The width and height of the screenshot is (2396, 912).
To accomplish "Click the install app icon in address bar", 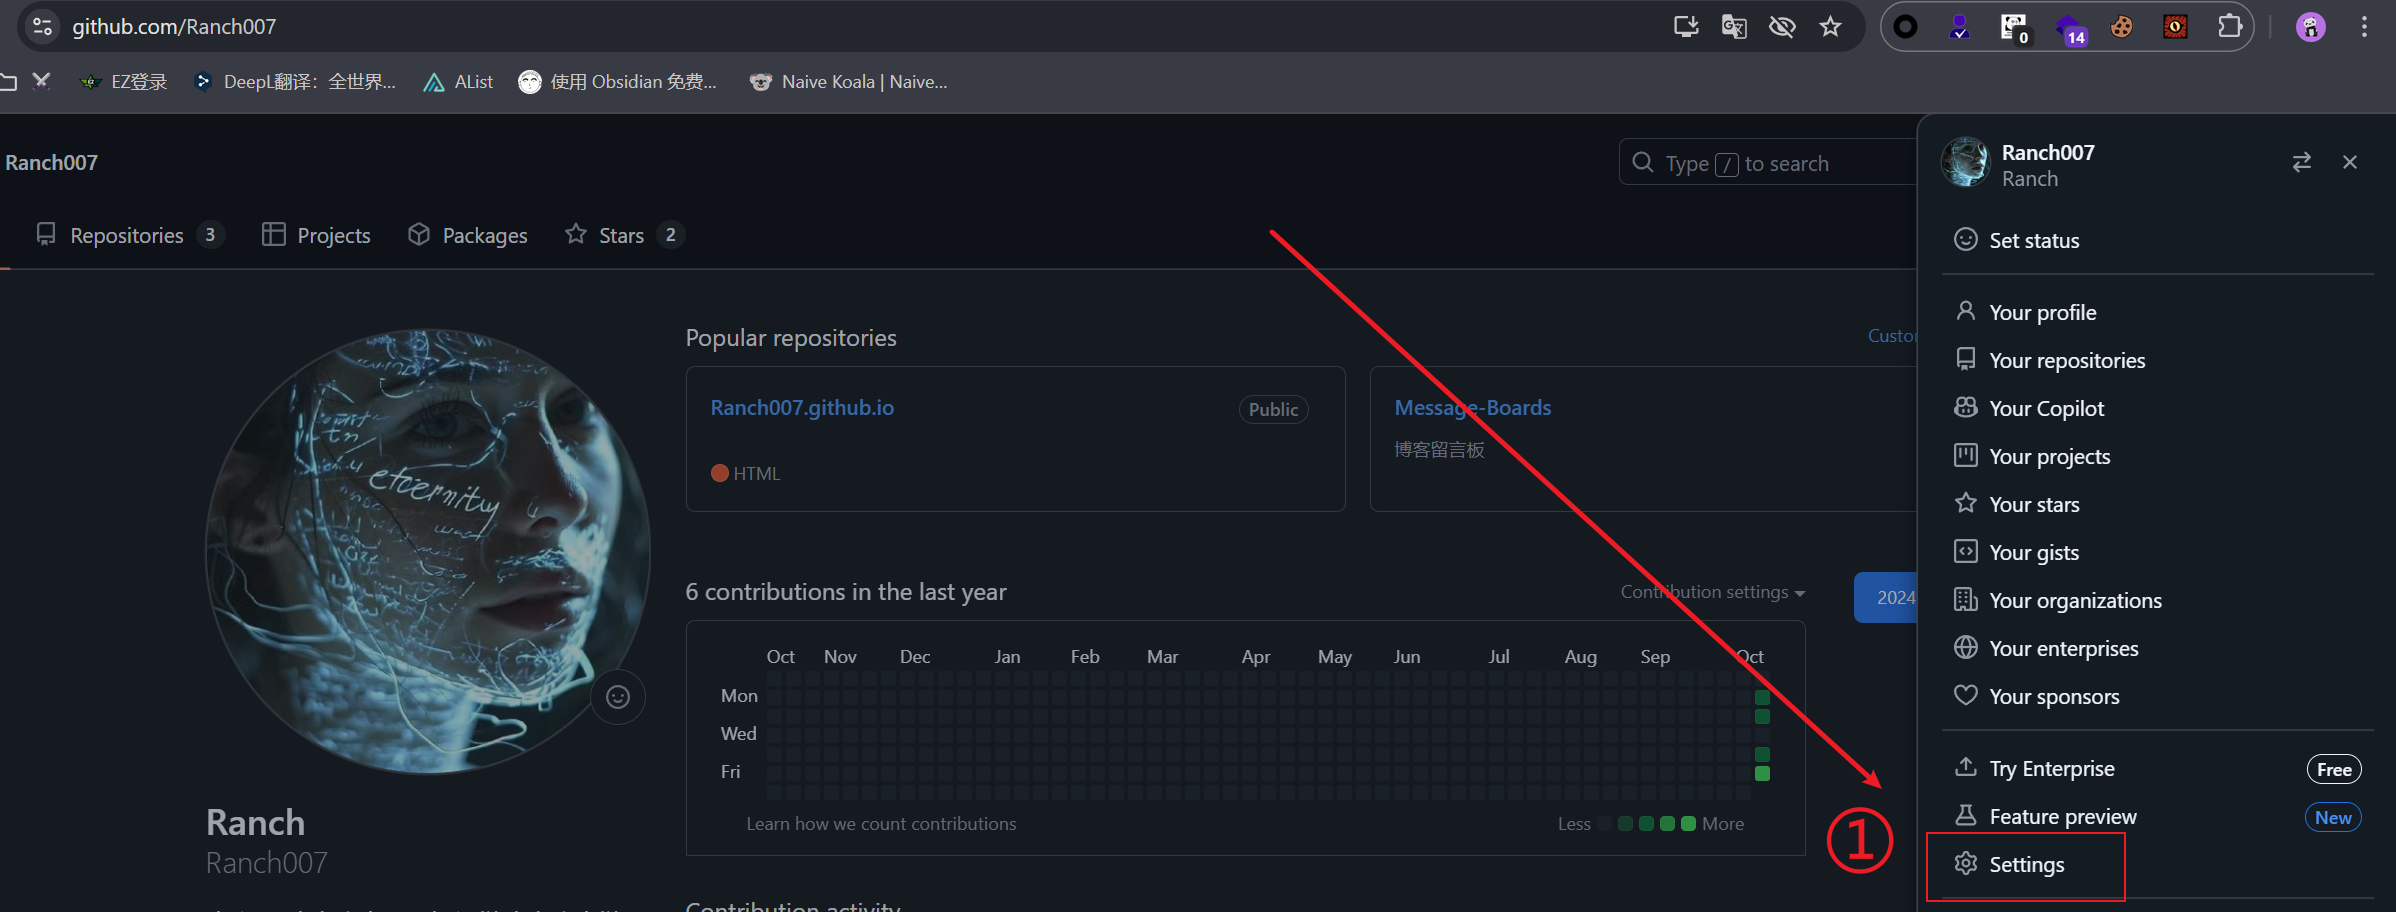I will [1686, 27].
